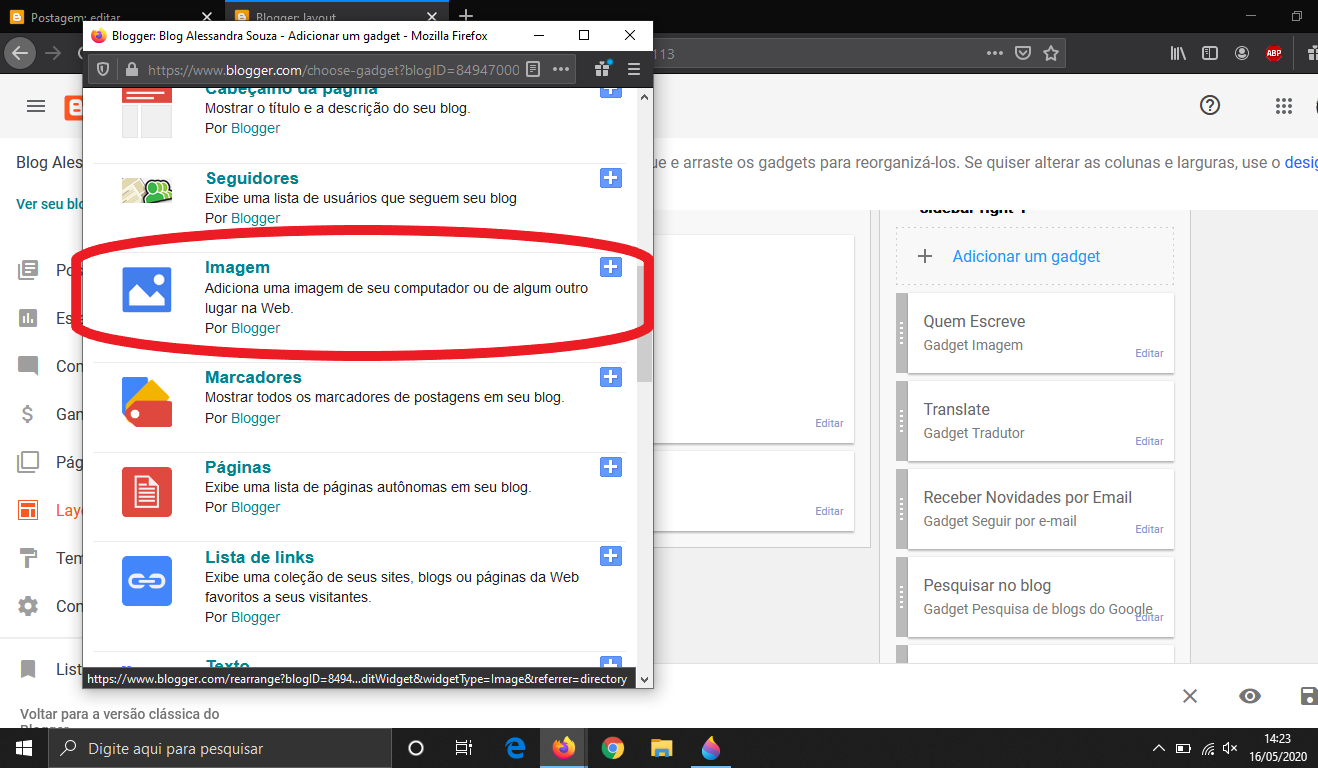Click the Seguidores gadget title

[252, 178]
